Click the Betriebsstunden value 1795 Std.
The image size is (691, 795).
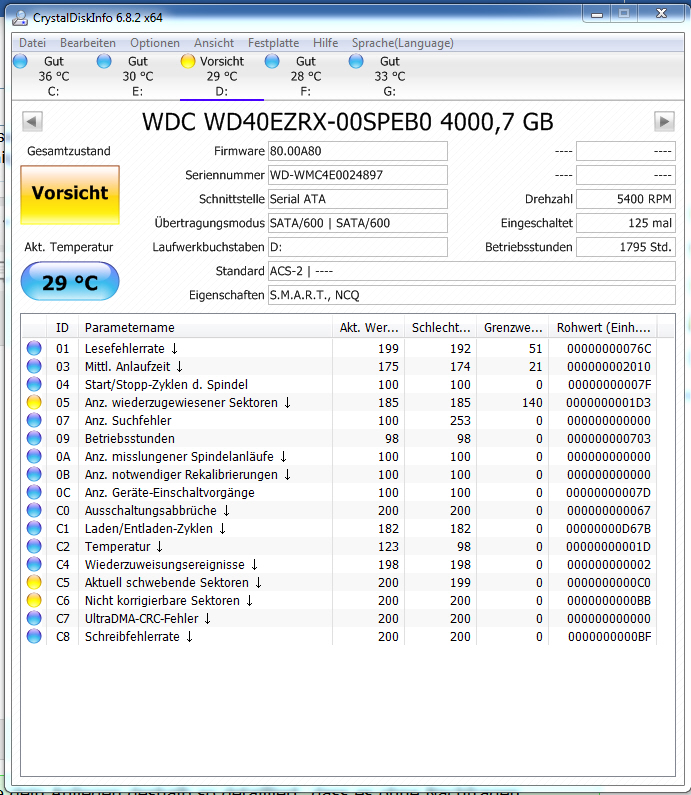click(x=626, y=247)
